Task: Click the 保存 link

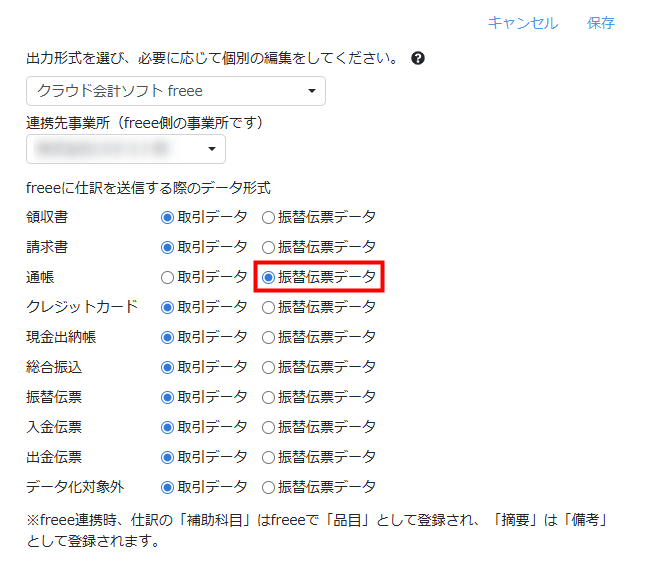Action: 601,22
